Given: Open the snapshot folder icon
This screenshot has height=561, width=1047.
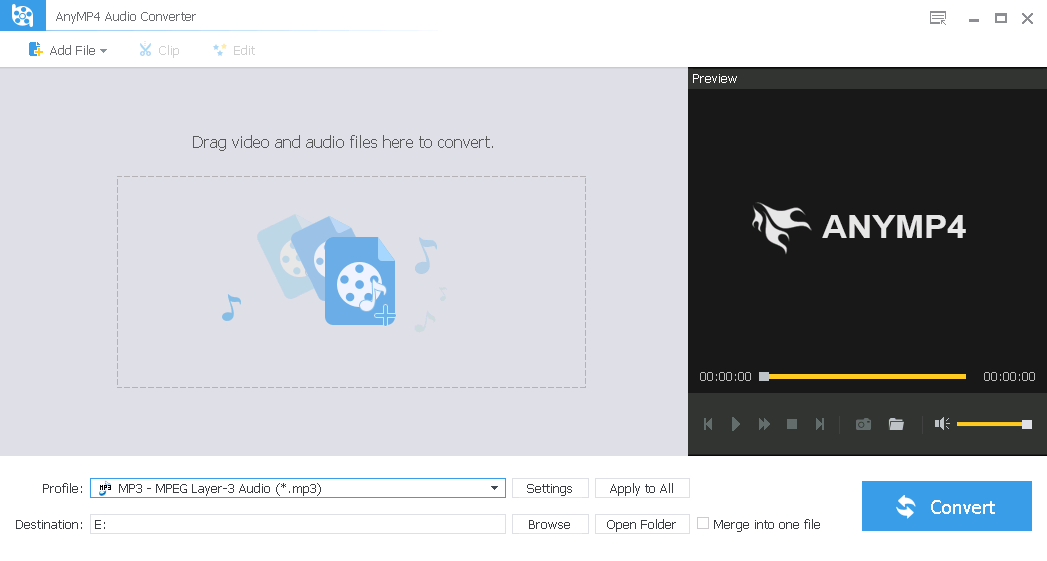Looking at the screenshot, I should coord(896,424).
